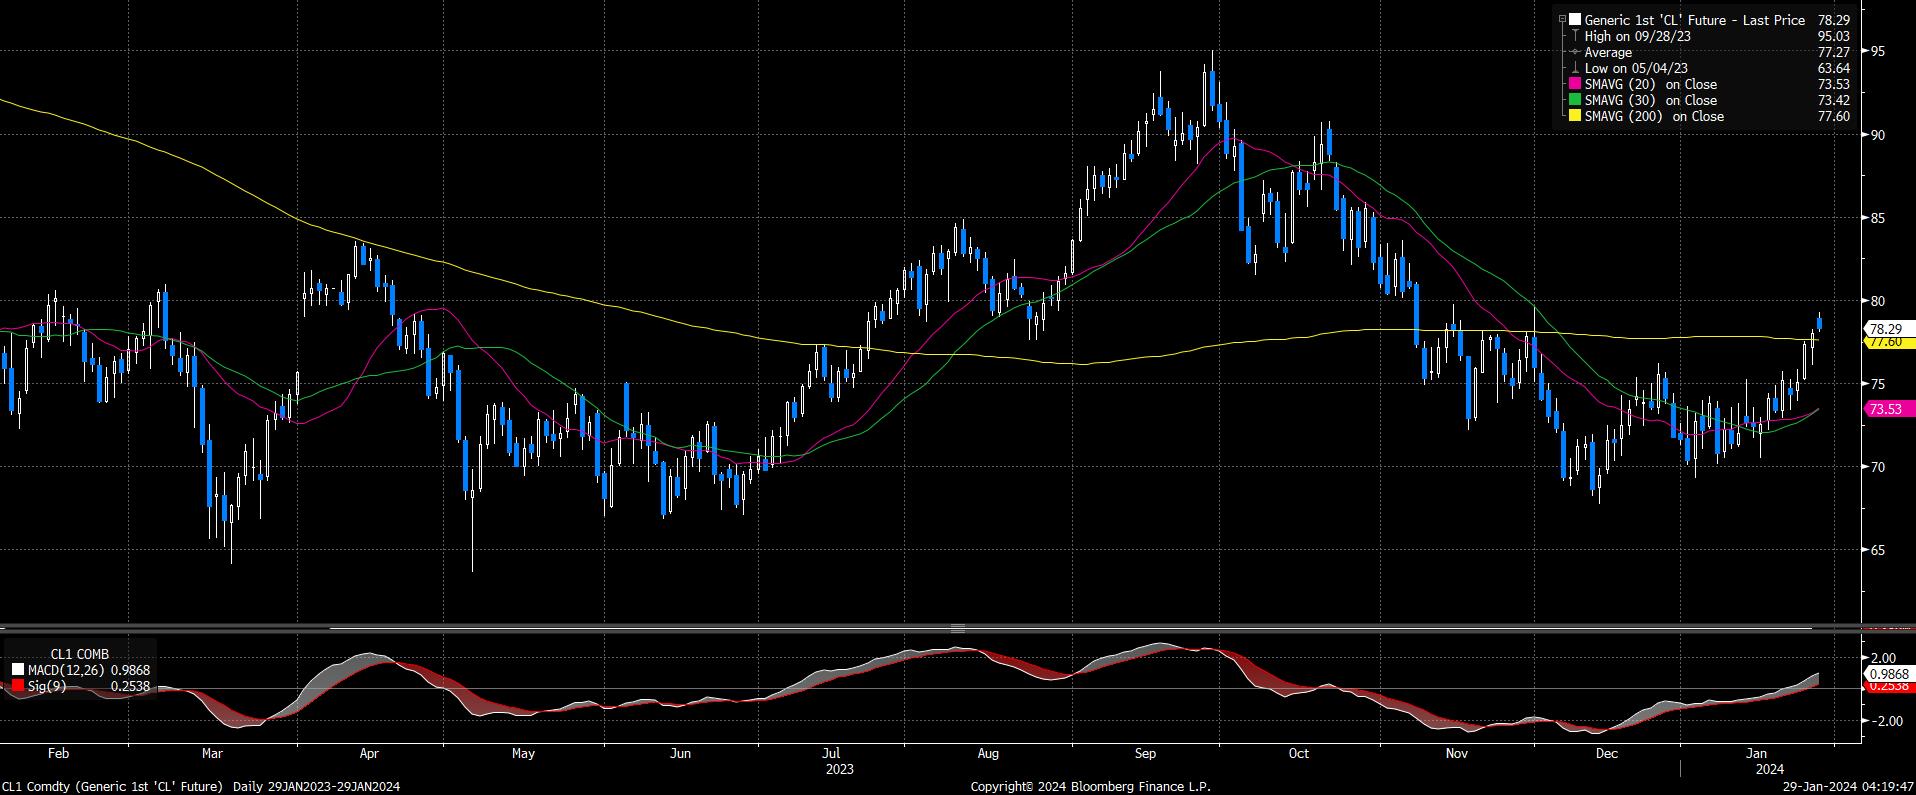
Task: Click the green SMAVG (30) color swatch
Action: 1575,100
